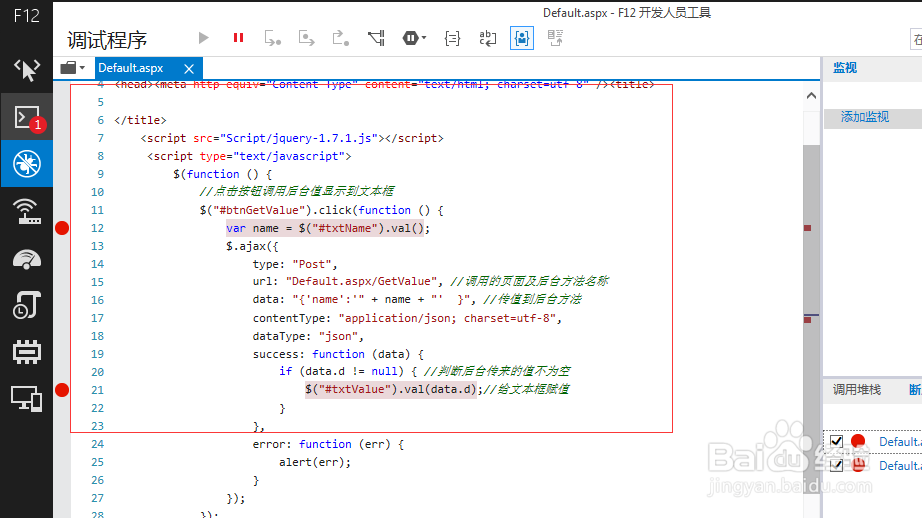Select the DOM Explorer element picker icon
Viewport: 922px width, 518px height.
pos(26,69)
